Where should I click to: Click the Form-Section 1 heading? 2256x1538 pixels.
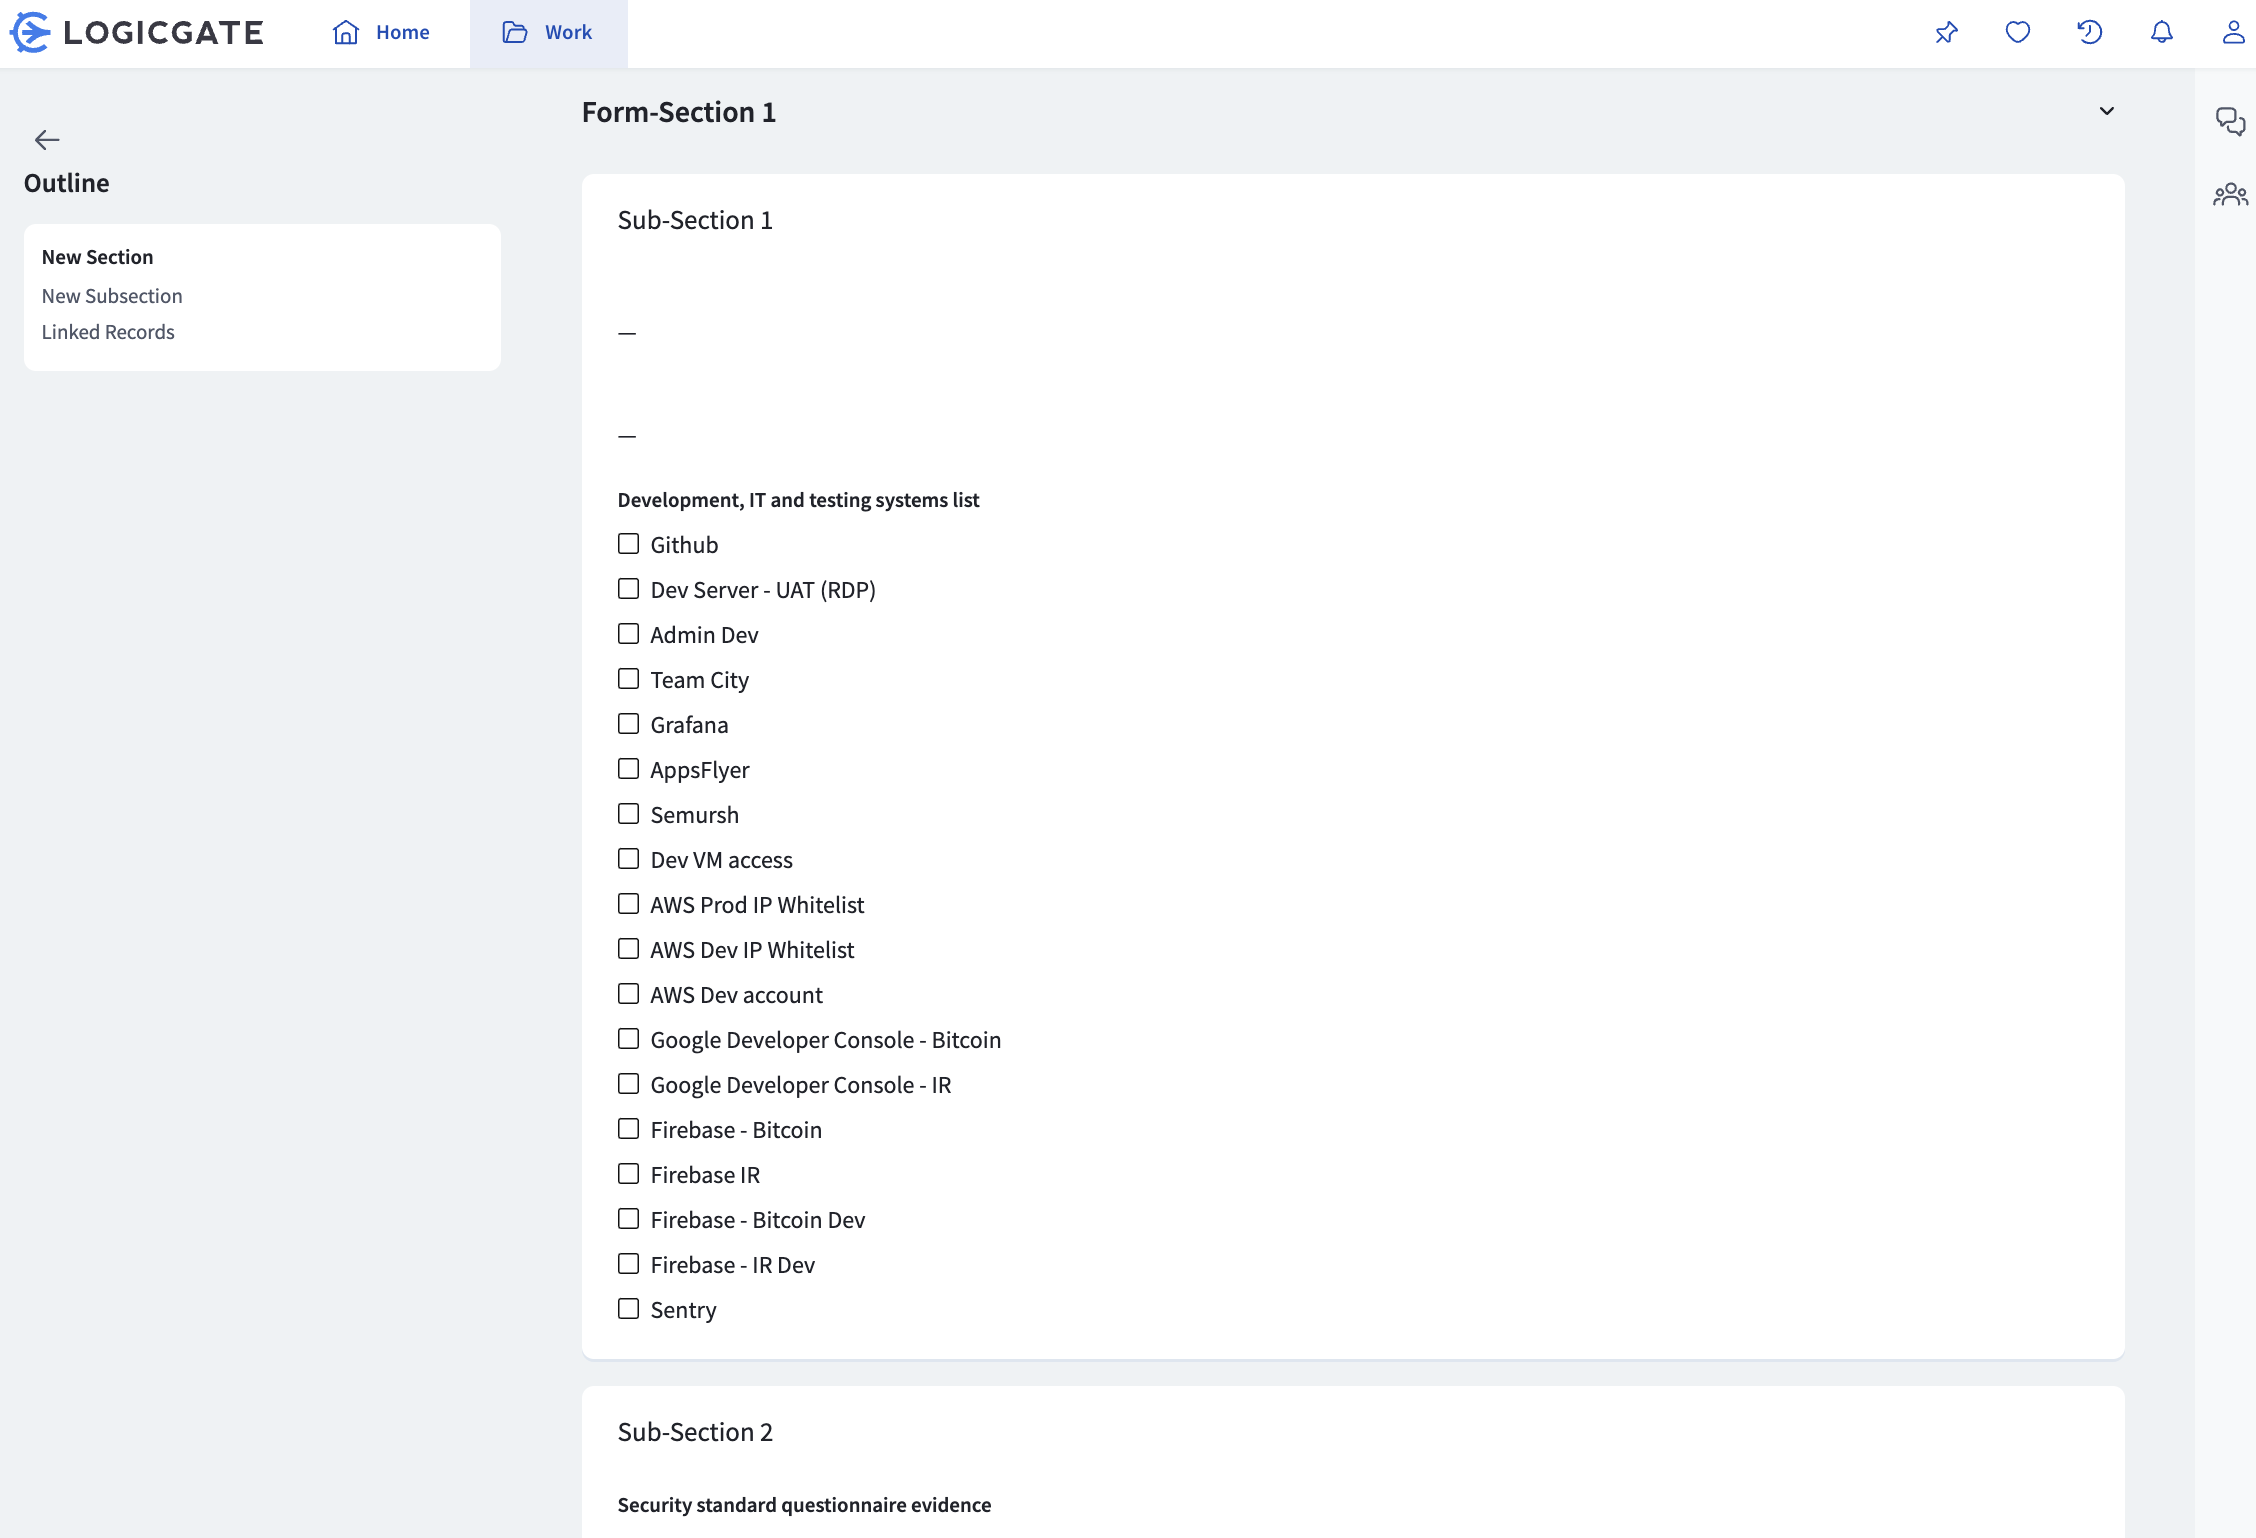(x=679, y=112)
